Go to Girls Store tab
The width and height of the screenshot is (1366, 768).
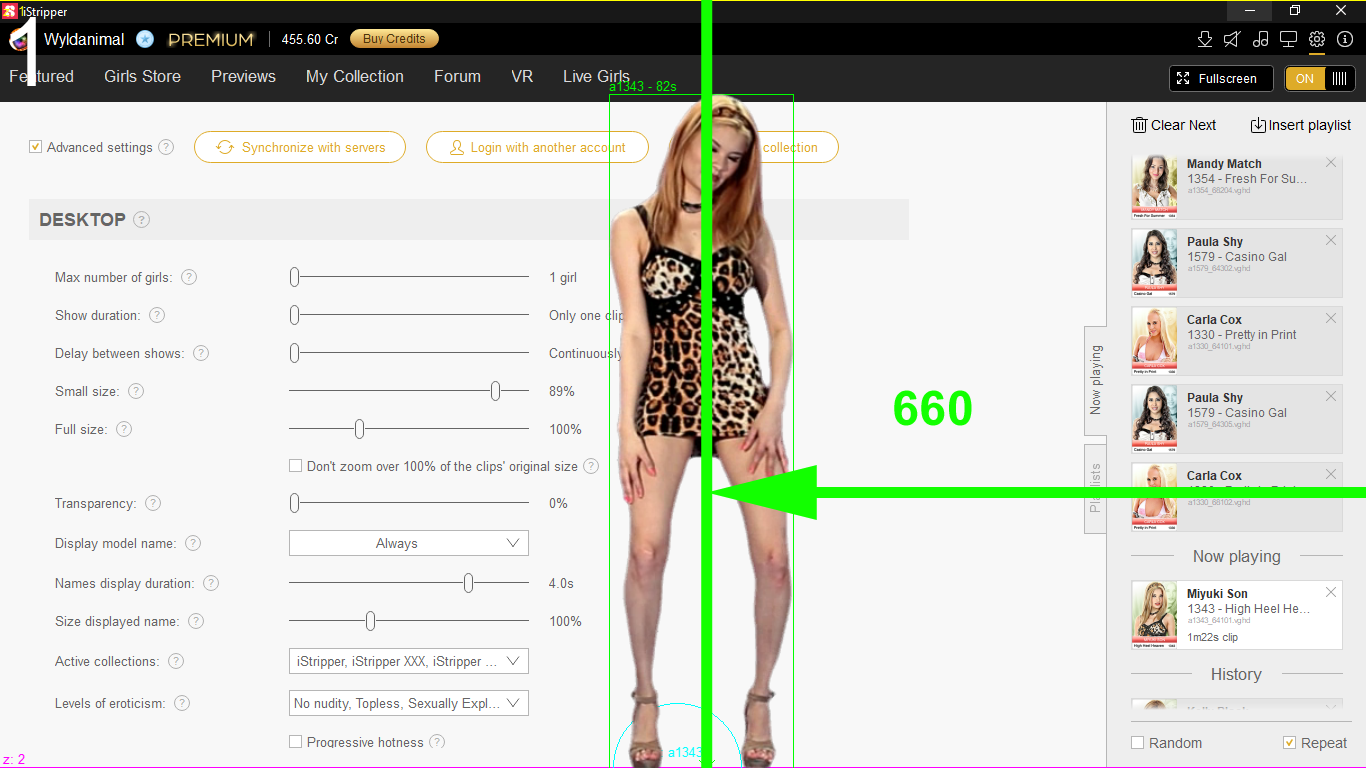click(x=142, y=76)
